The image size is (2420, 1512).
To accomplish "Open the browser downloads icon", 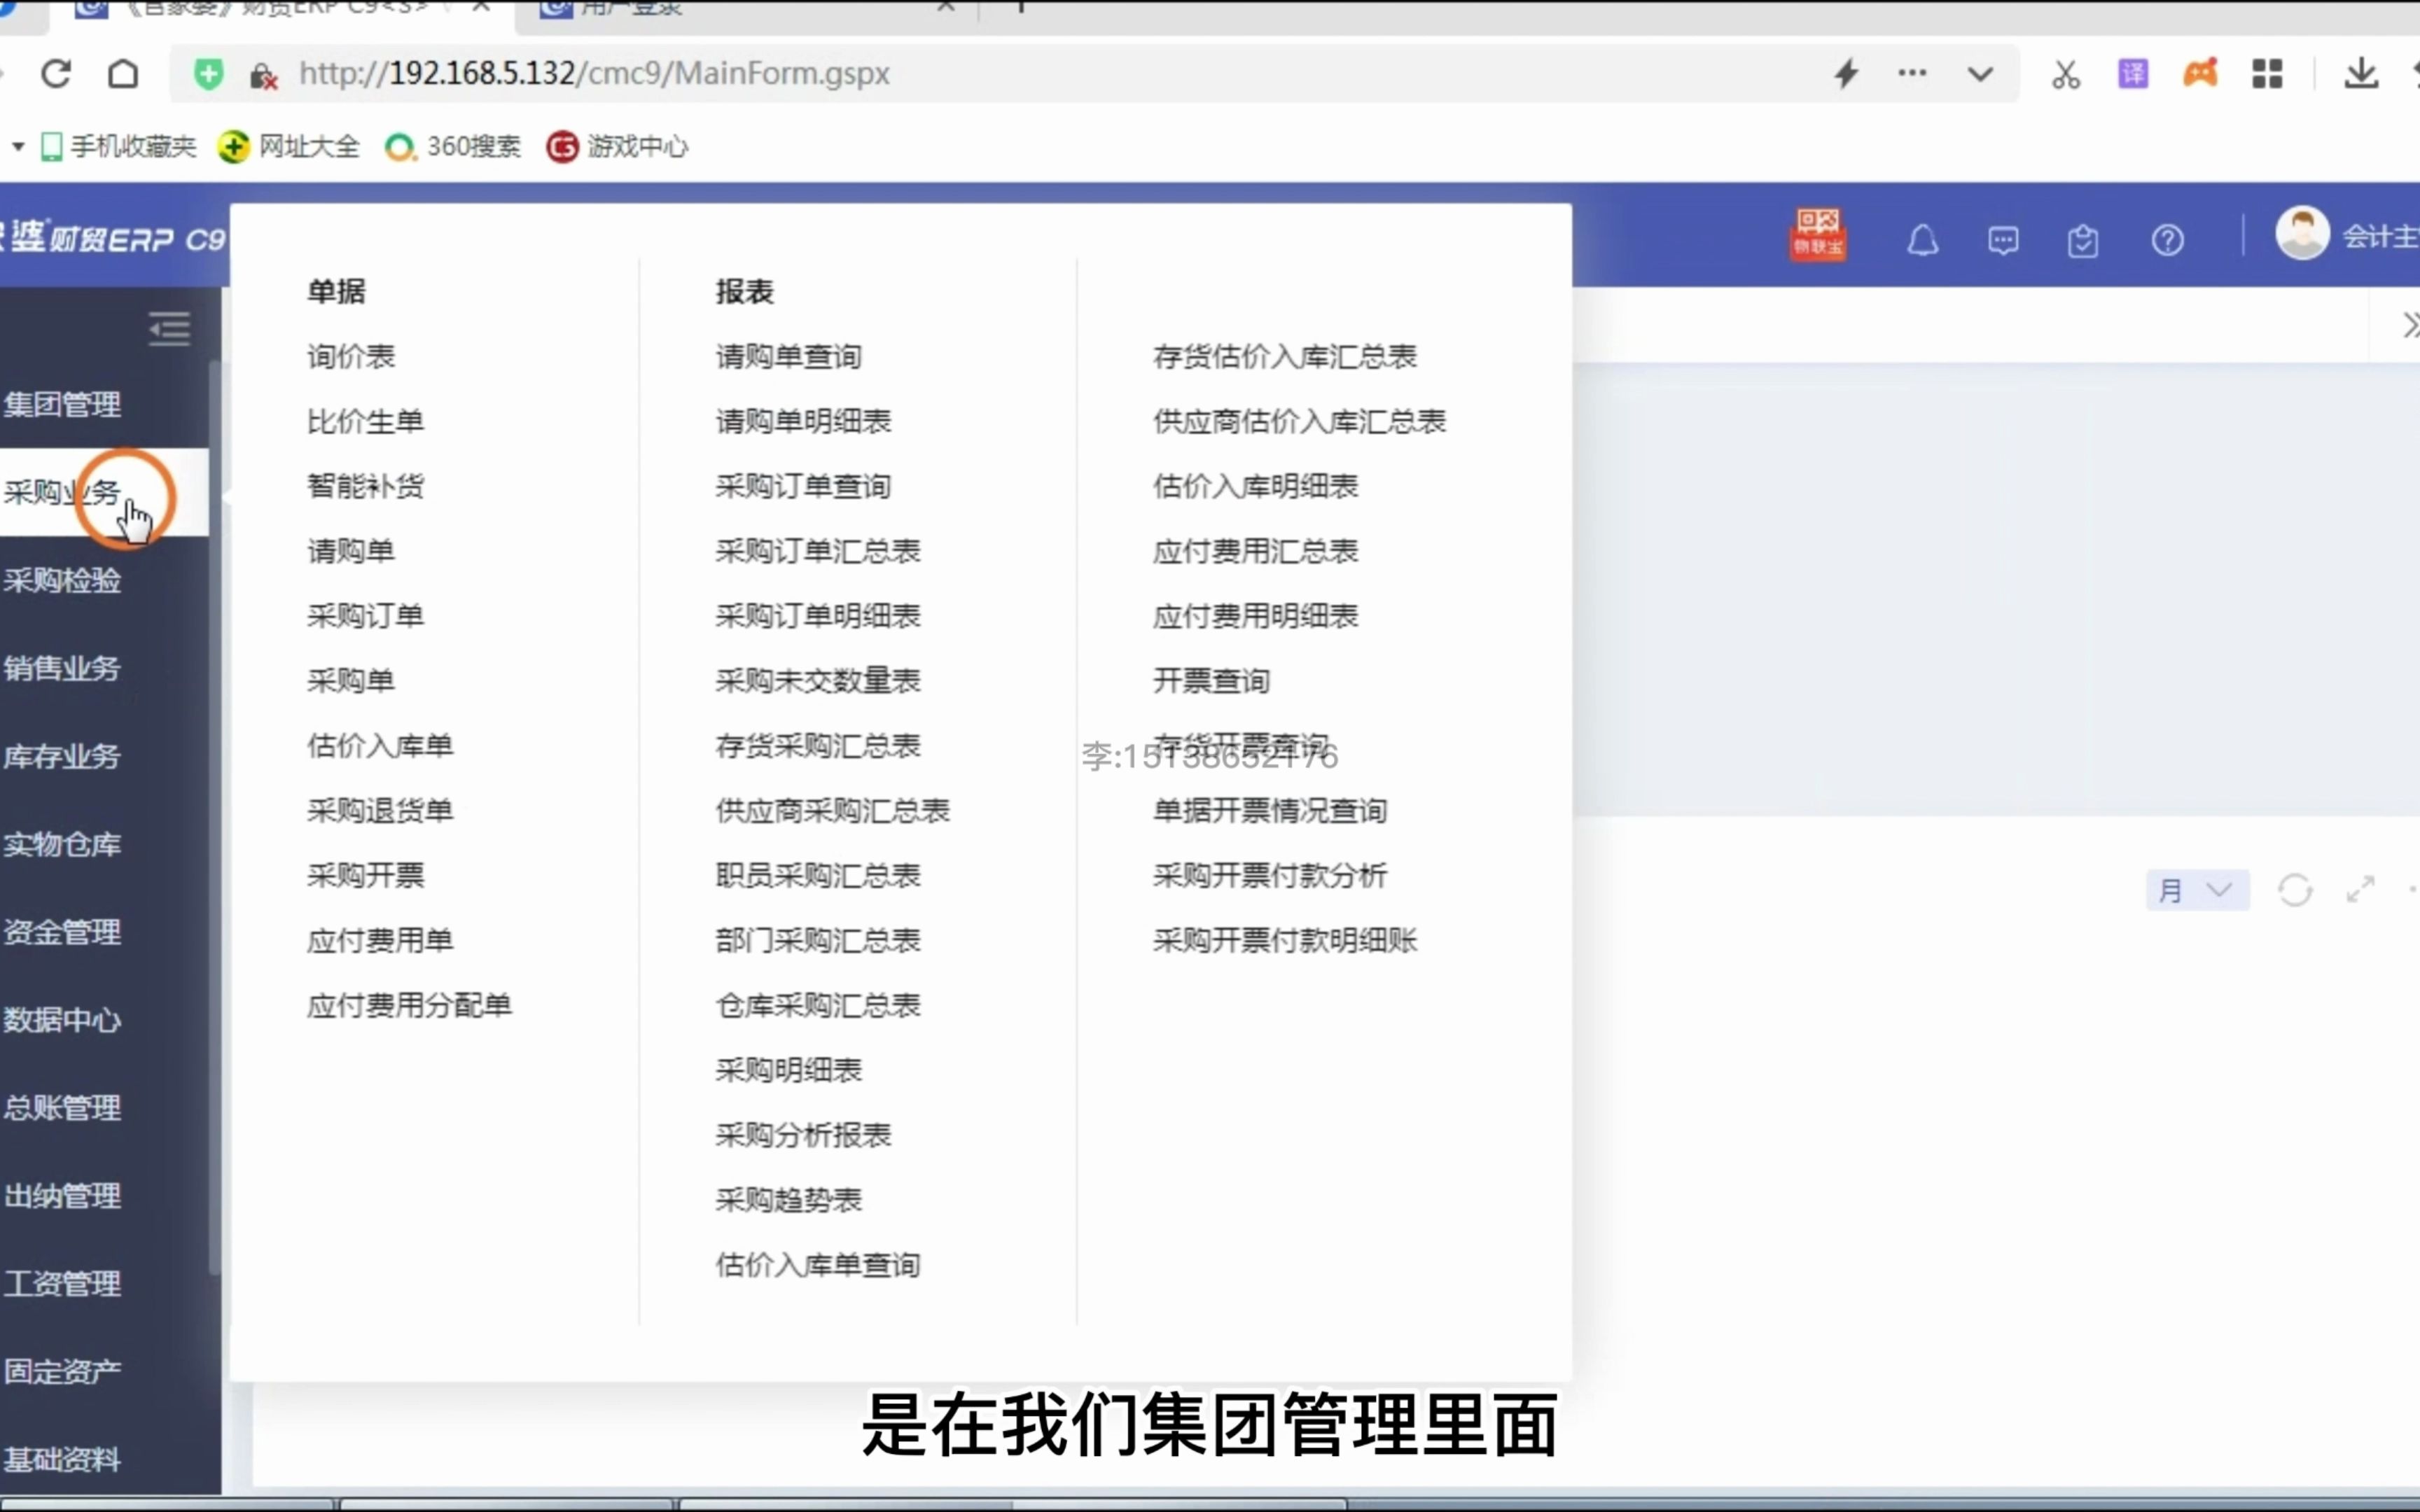I will click(2361, 73).
